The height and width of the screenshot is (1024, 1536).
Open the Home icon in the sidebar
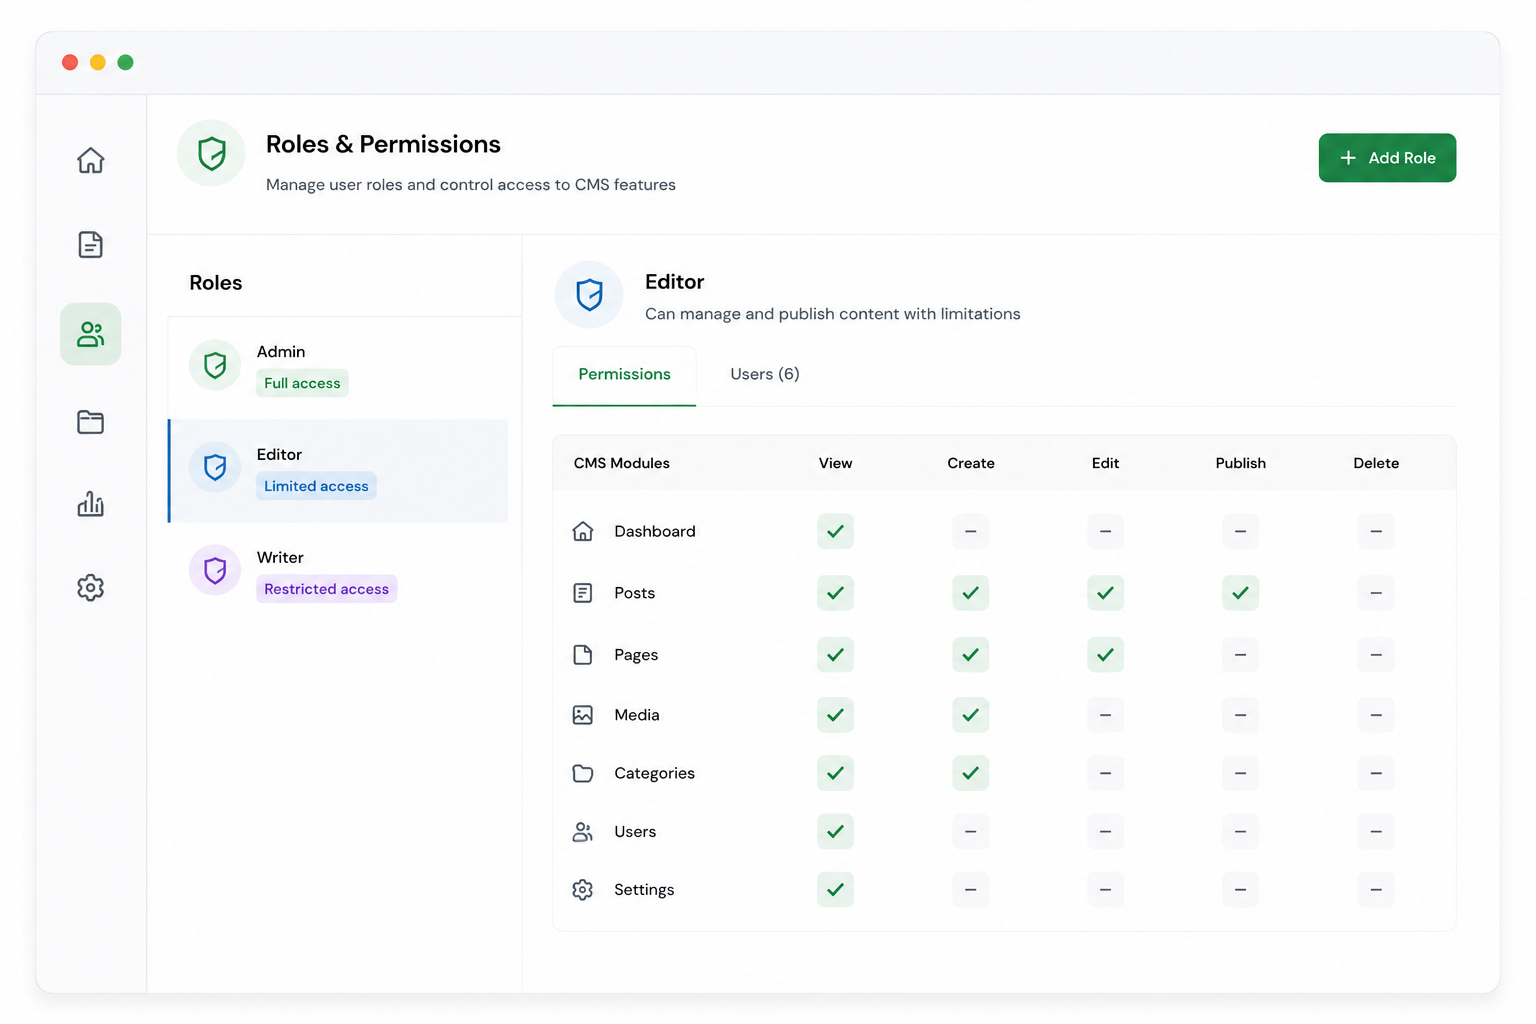coord(90,160)
